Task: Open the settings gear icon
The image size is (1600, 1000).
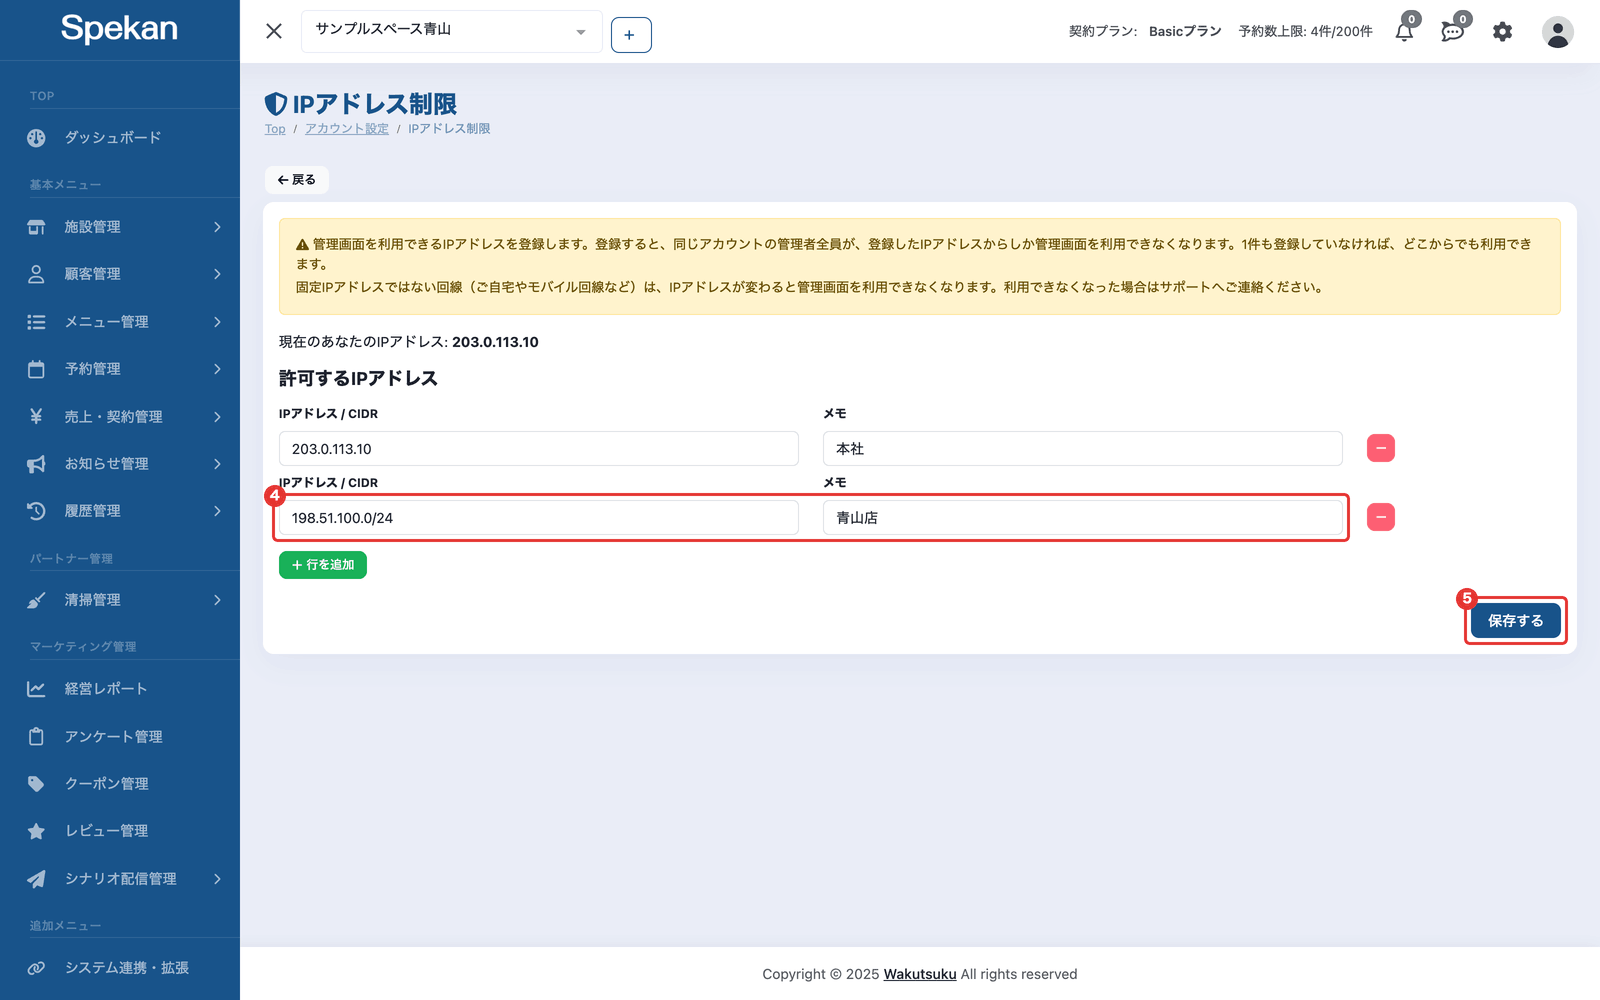Action: pos(1502,32)
